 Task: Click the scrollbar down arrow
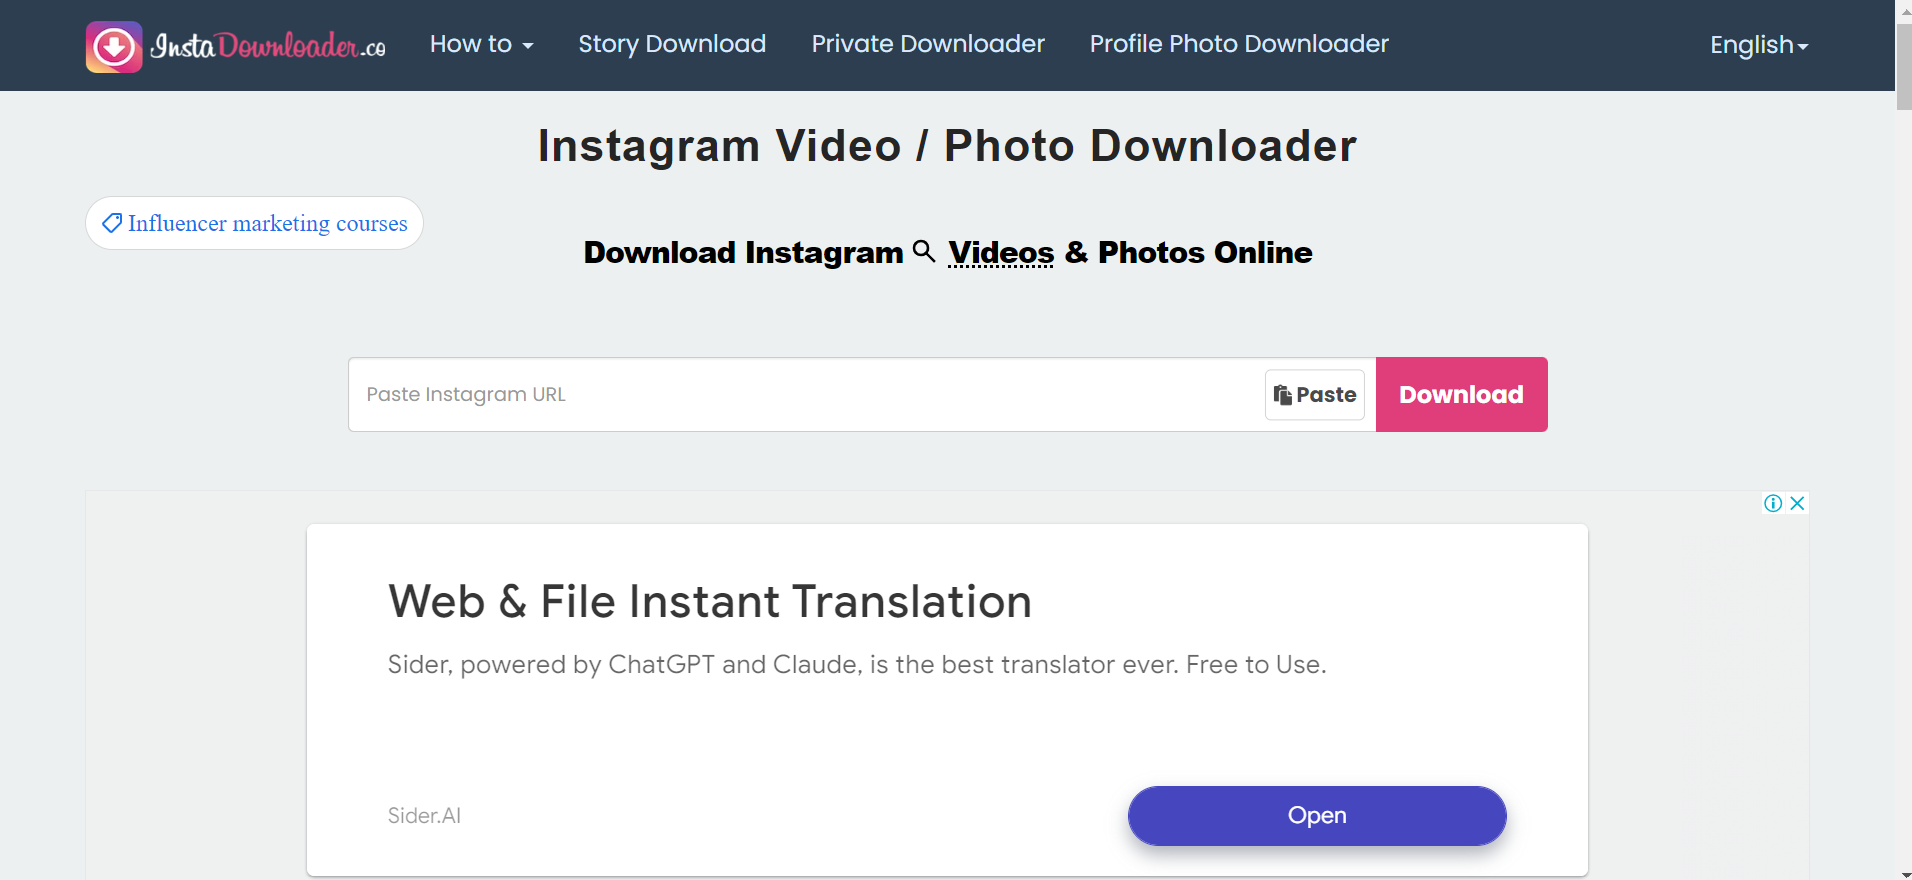point(1904,873)
